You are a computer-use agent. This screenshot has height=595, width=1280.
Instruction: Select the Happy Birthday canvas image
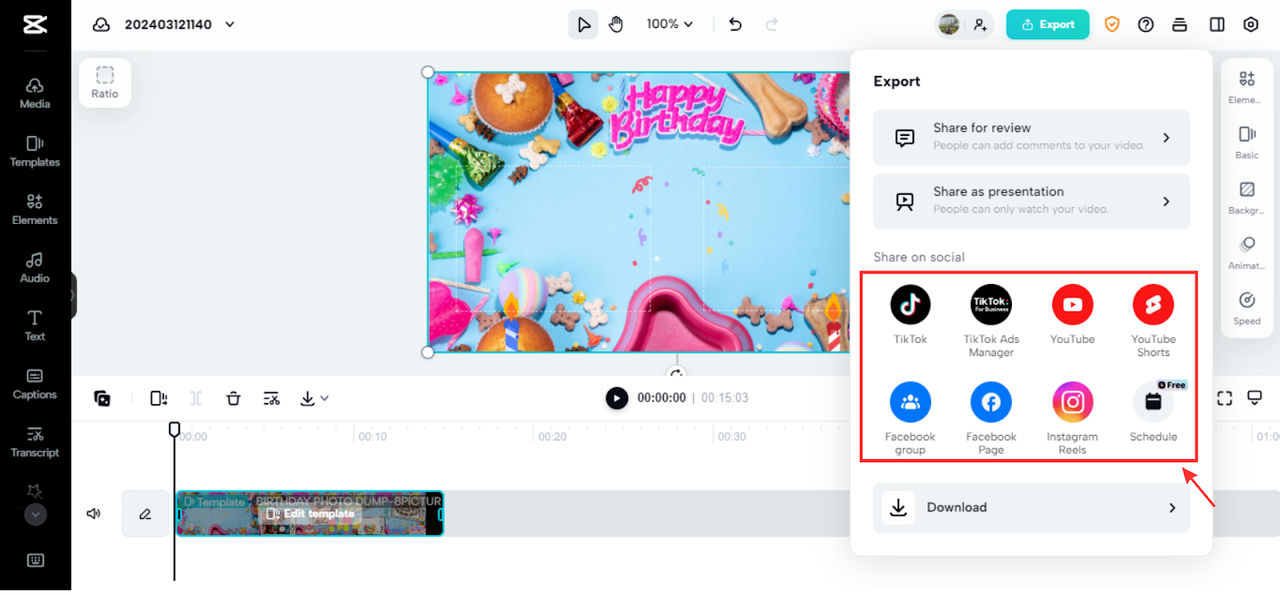pos(638,212)
